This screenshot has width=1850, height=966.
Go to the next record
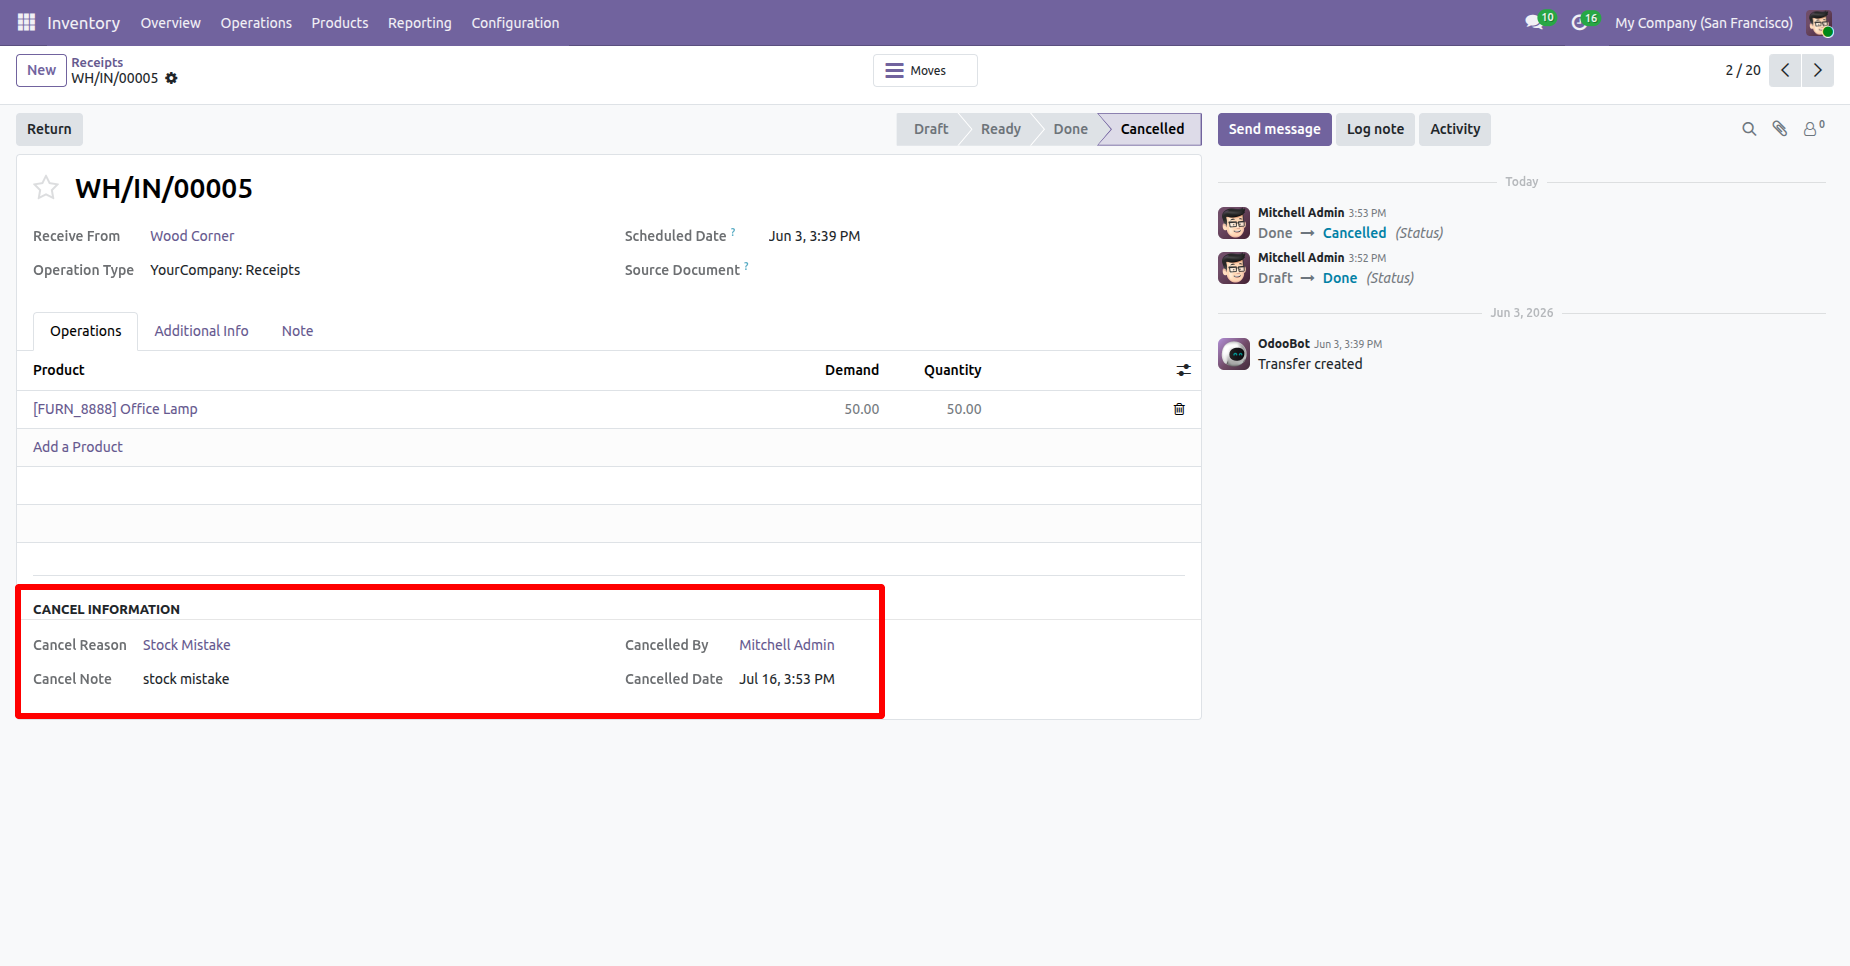coord(1818,70)
